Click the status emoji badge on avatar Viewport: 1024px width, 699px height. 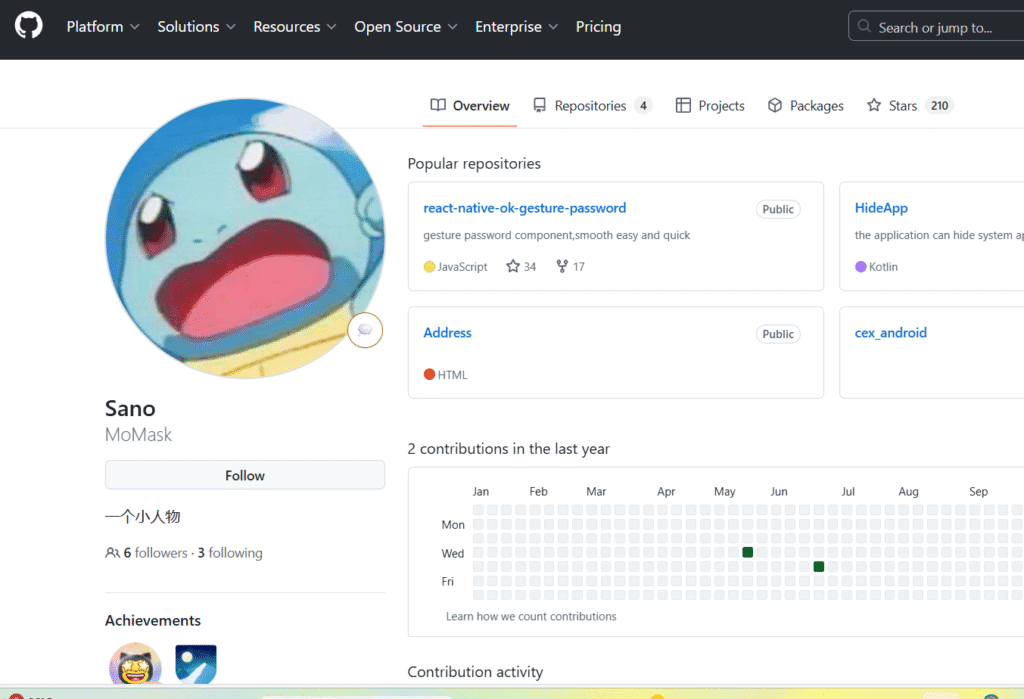365,330
